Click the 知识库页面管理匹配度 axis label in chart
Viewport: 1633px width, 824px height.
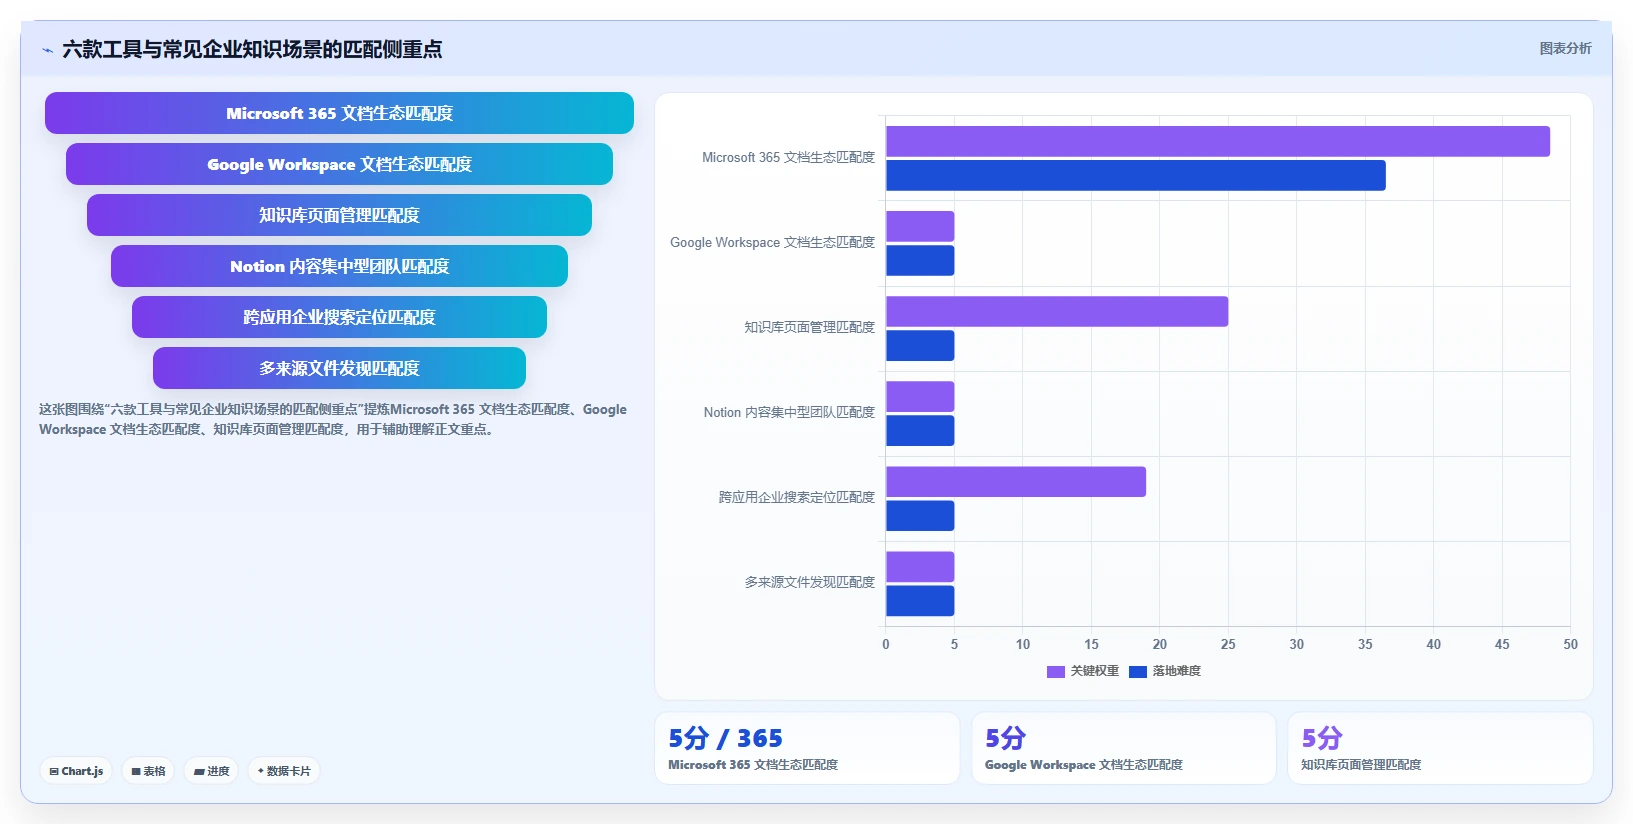pyautogui.click(x=809, y=327)
